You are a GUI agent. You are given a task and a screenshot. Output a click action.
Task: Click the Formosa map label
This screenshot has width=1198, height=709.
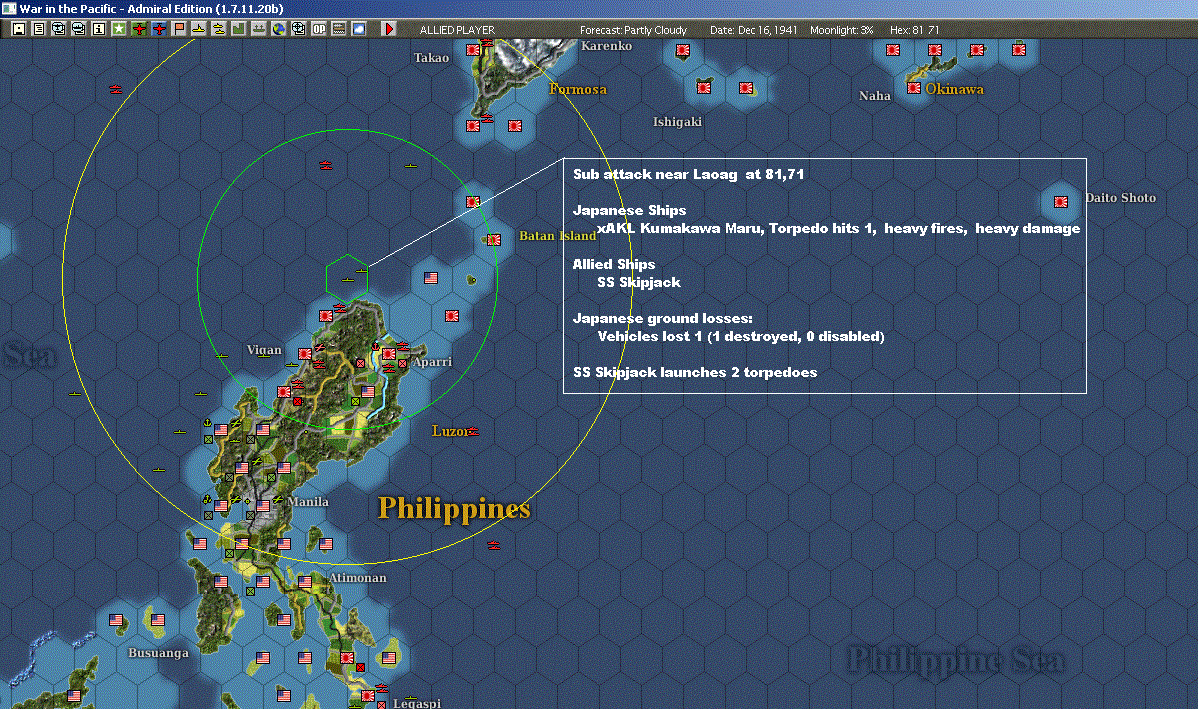578,89
